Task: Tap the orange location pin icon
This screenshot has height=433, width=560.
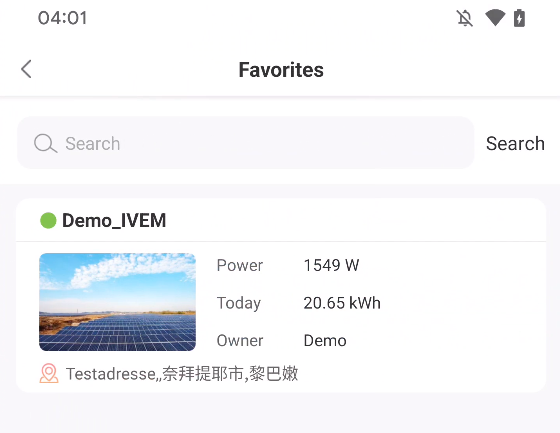Action: click(49, 373)
